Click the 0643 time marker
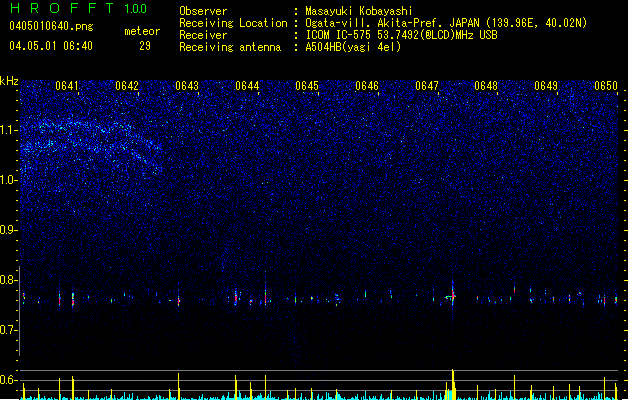Viewport: 629px width, 400px height. click(x=187, y=86)
